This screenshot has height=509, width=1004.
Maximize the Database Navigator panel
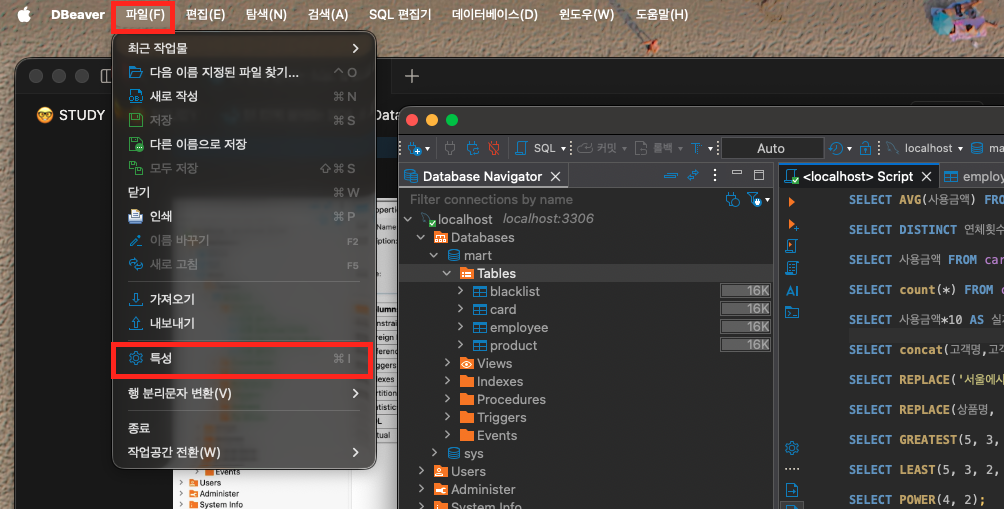(759, 175)
